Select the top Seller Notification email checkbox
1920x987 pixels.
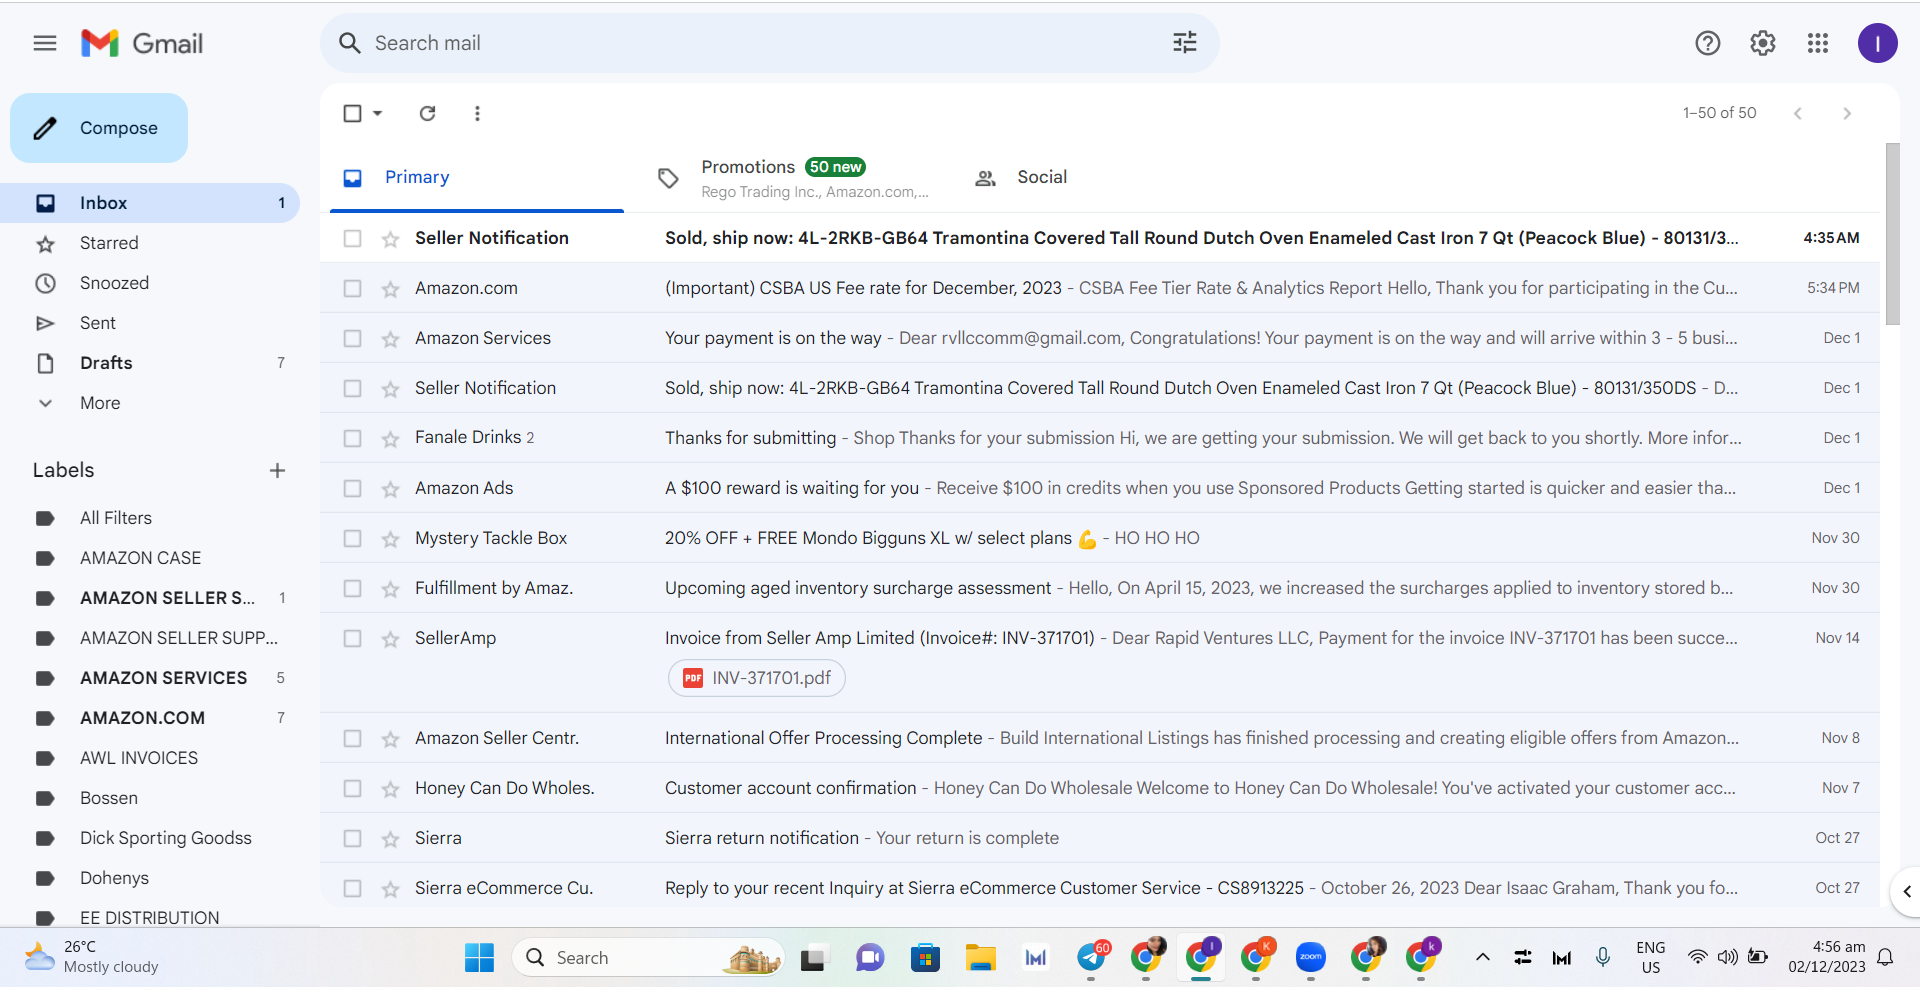click(352, 238)
